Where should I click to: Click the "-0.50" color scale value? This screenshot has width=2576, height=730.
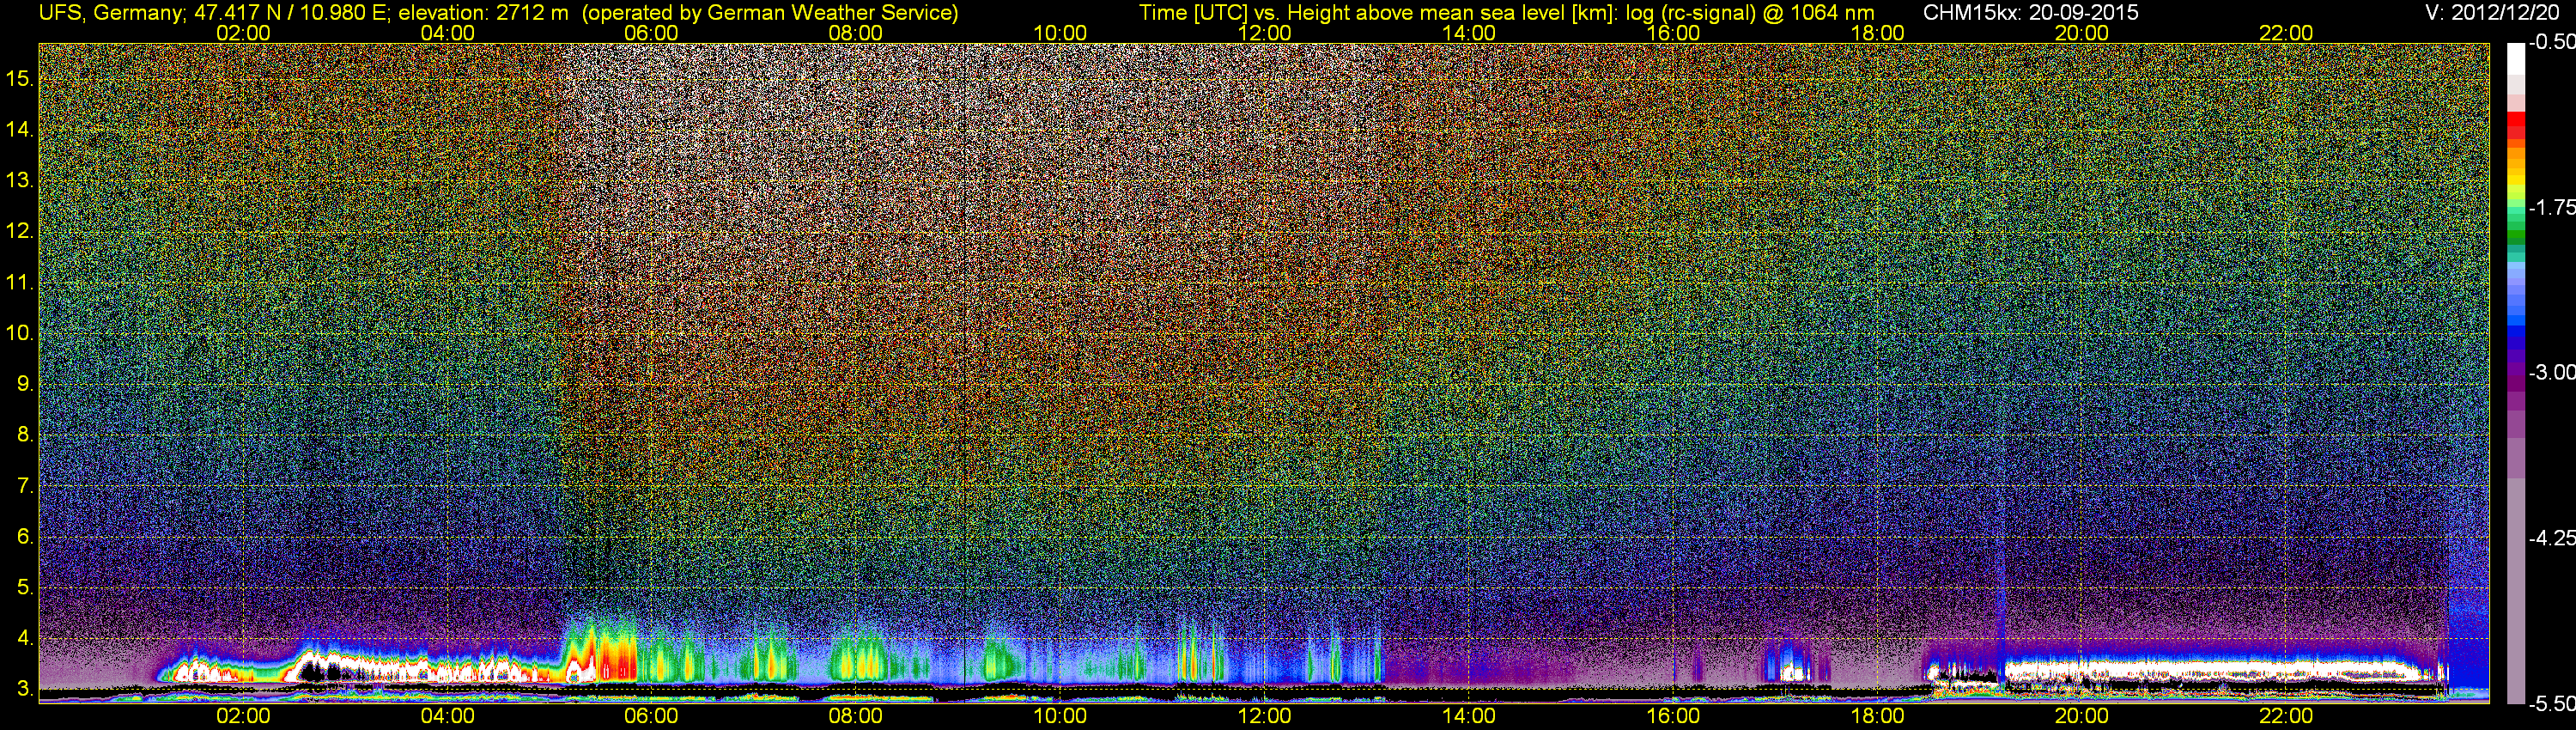point(2551,42)
